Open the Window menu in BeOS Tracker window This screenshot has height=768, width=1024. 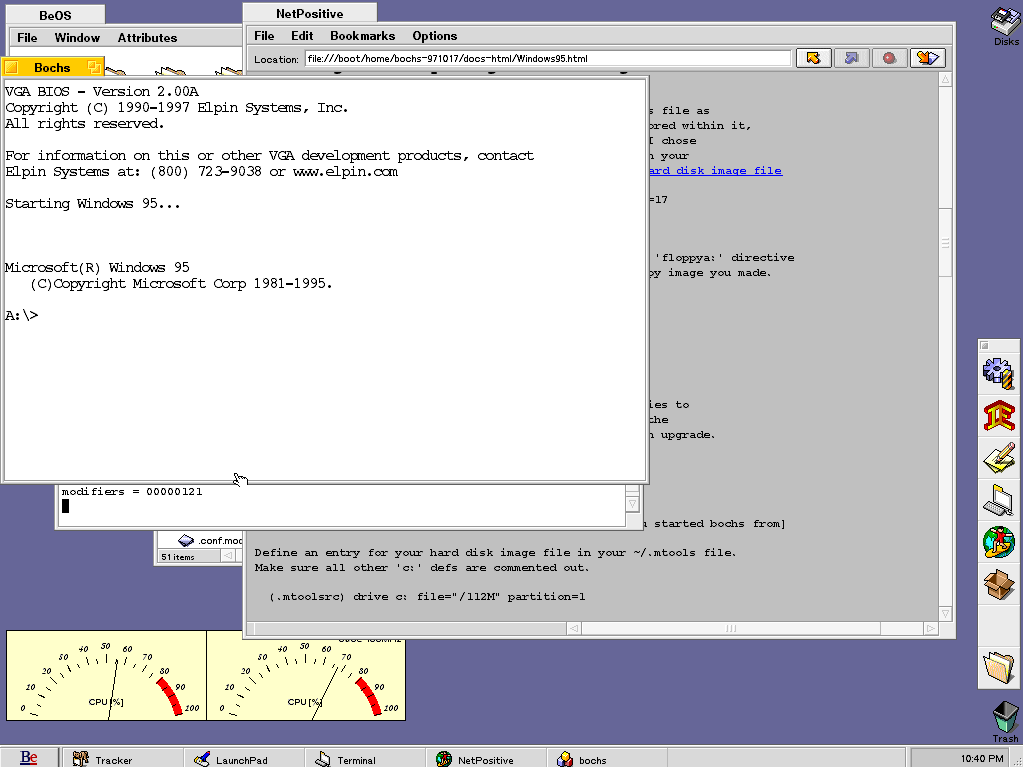click(x=77, y=38)
